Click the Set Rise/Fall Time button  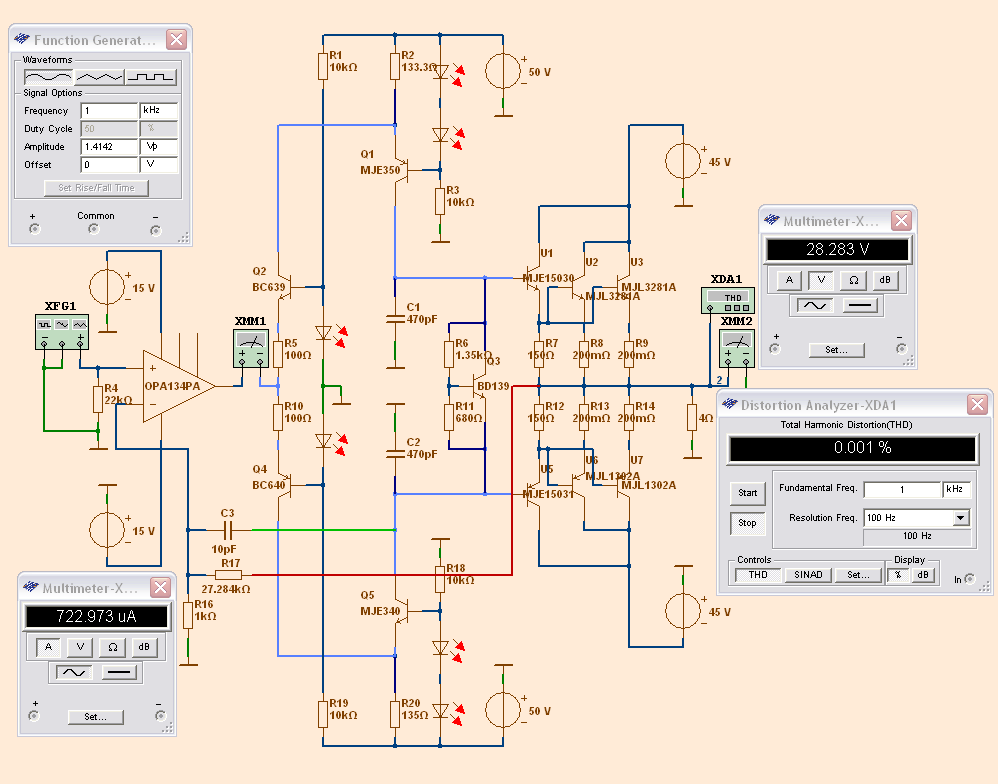(96, 188)
